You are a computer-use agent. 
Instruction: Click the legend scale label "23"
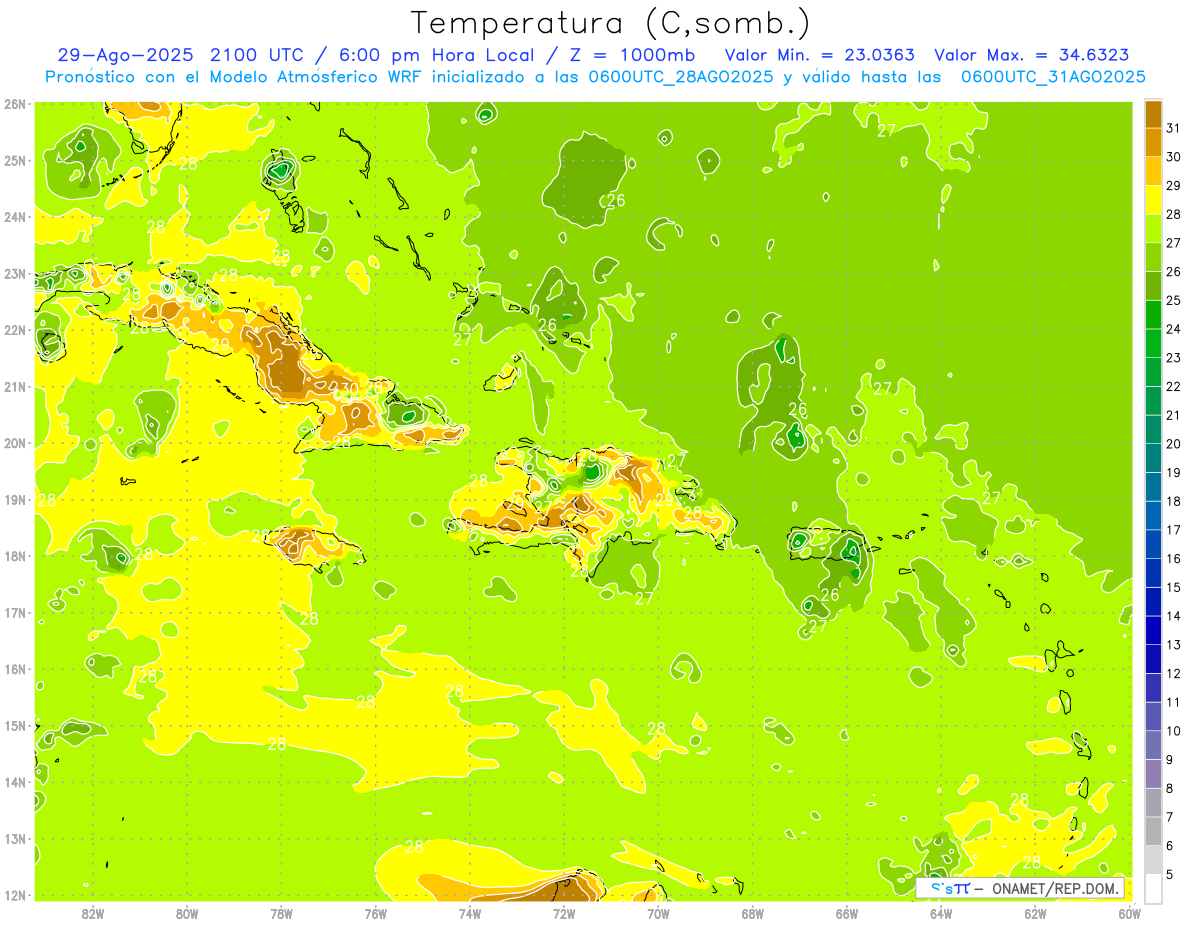pyautogui.click(x=1174, y=358)
